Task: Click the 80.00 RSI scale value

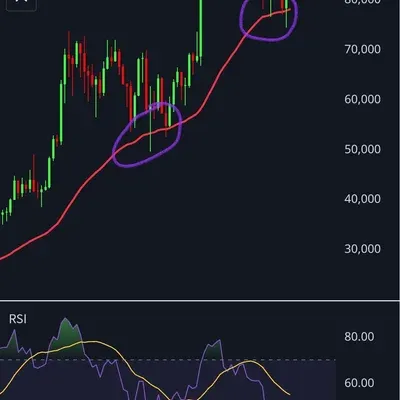Action: pos(359,337)
